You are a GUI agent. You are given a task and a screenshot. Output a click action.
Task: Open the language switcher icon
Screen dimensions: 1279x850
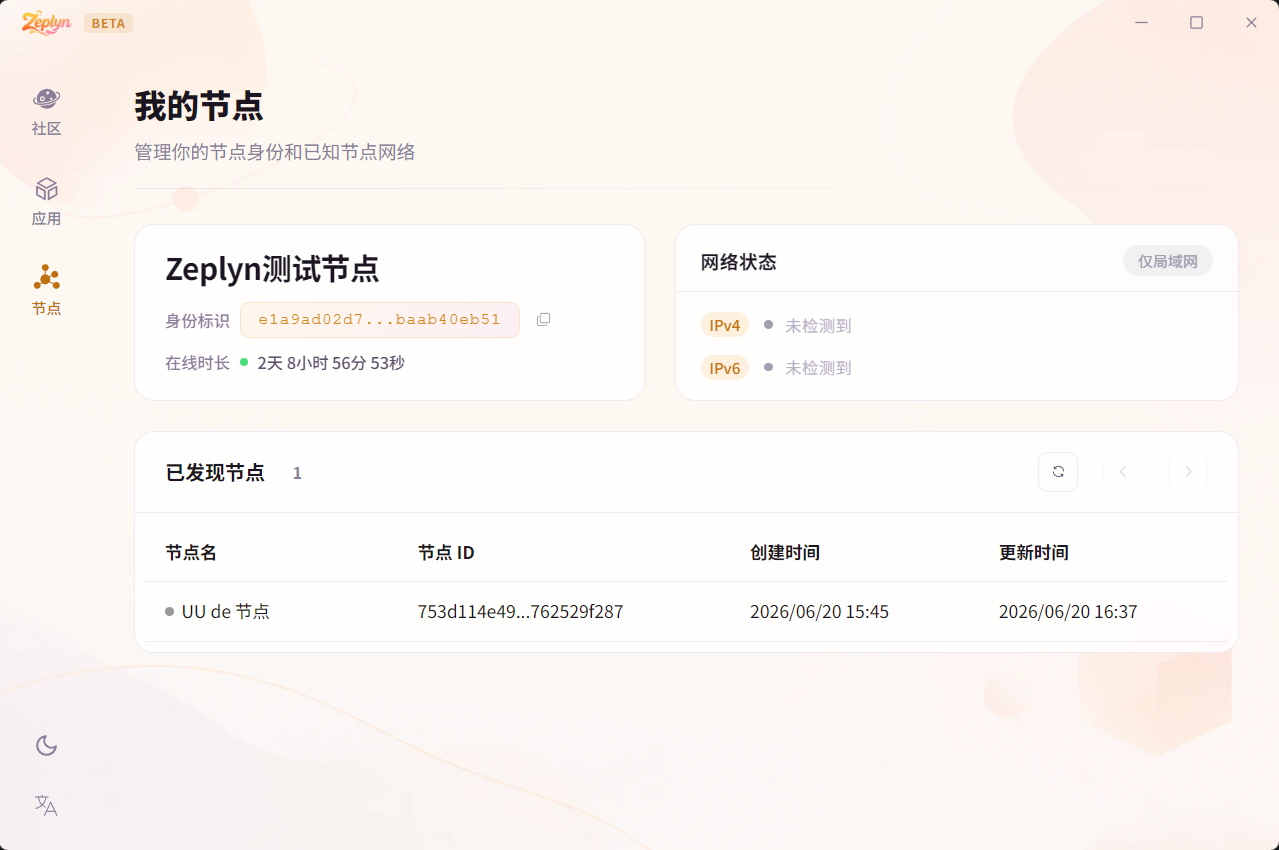(46, 805)
